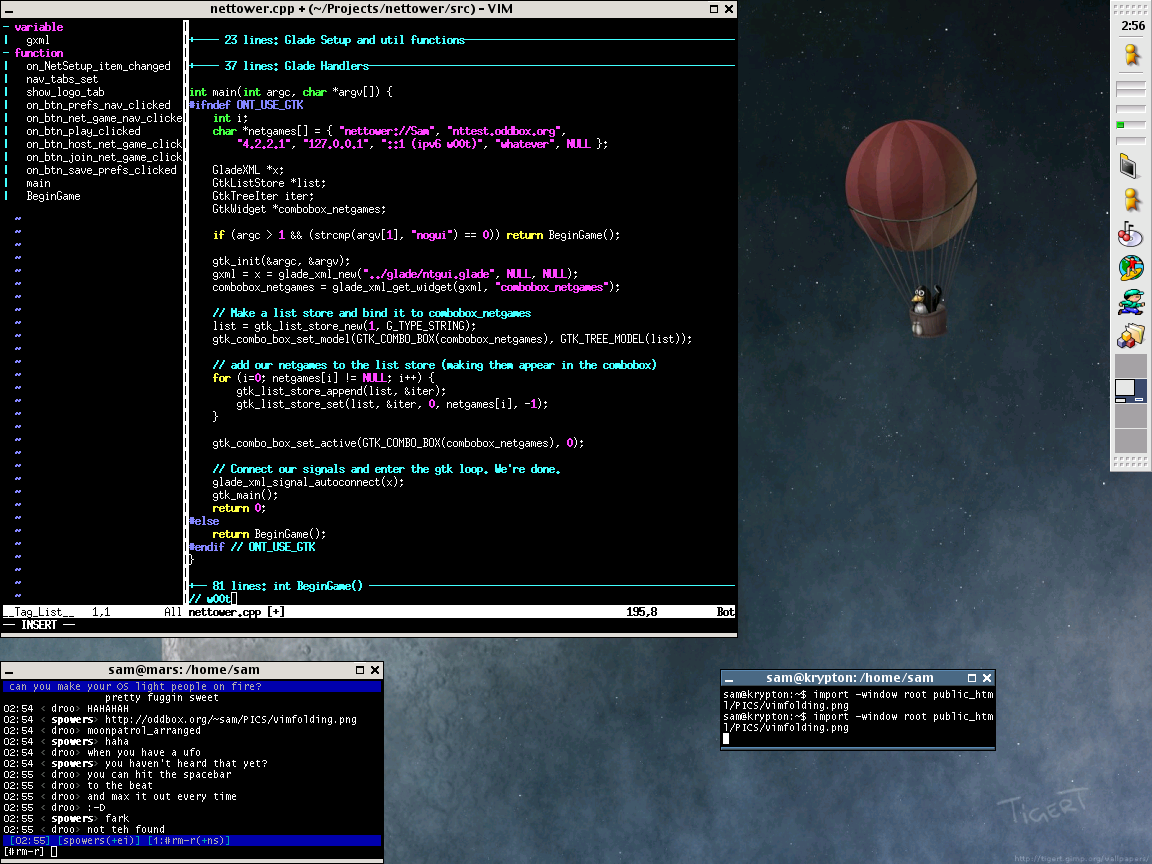
Task: Click the running green-cap character icon
Action: [1131, 301]
